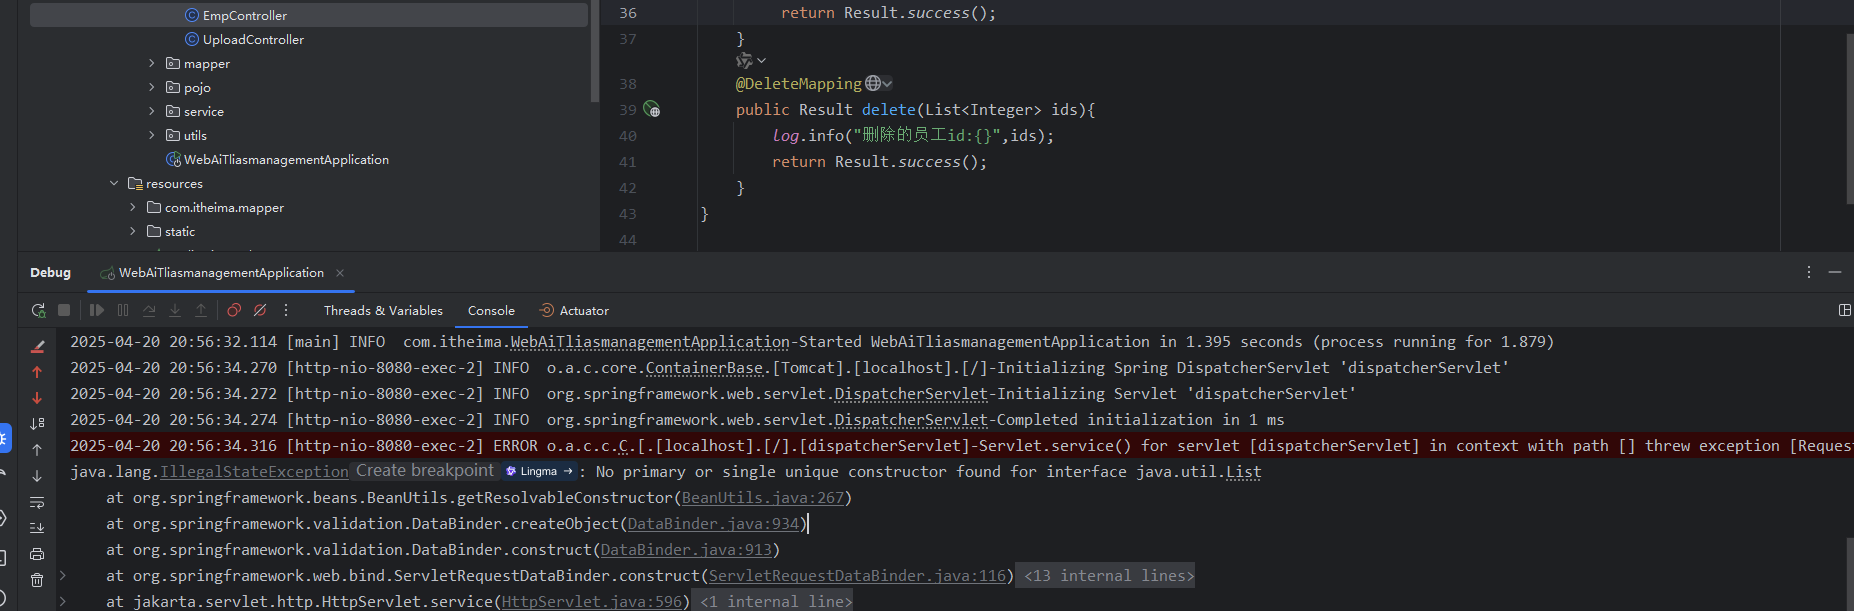
Task: Step out of current method
Action: 201,311
